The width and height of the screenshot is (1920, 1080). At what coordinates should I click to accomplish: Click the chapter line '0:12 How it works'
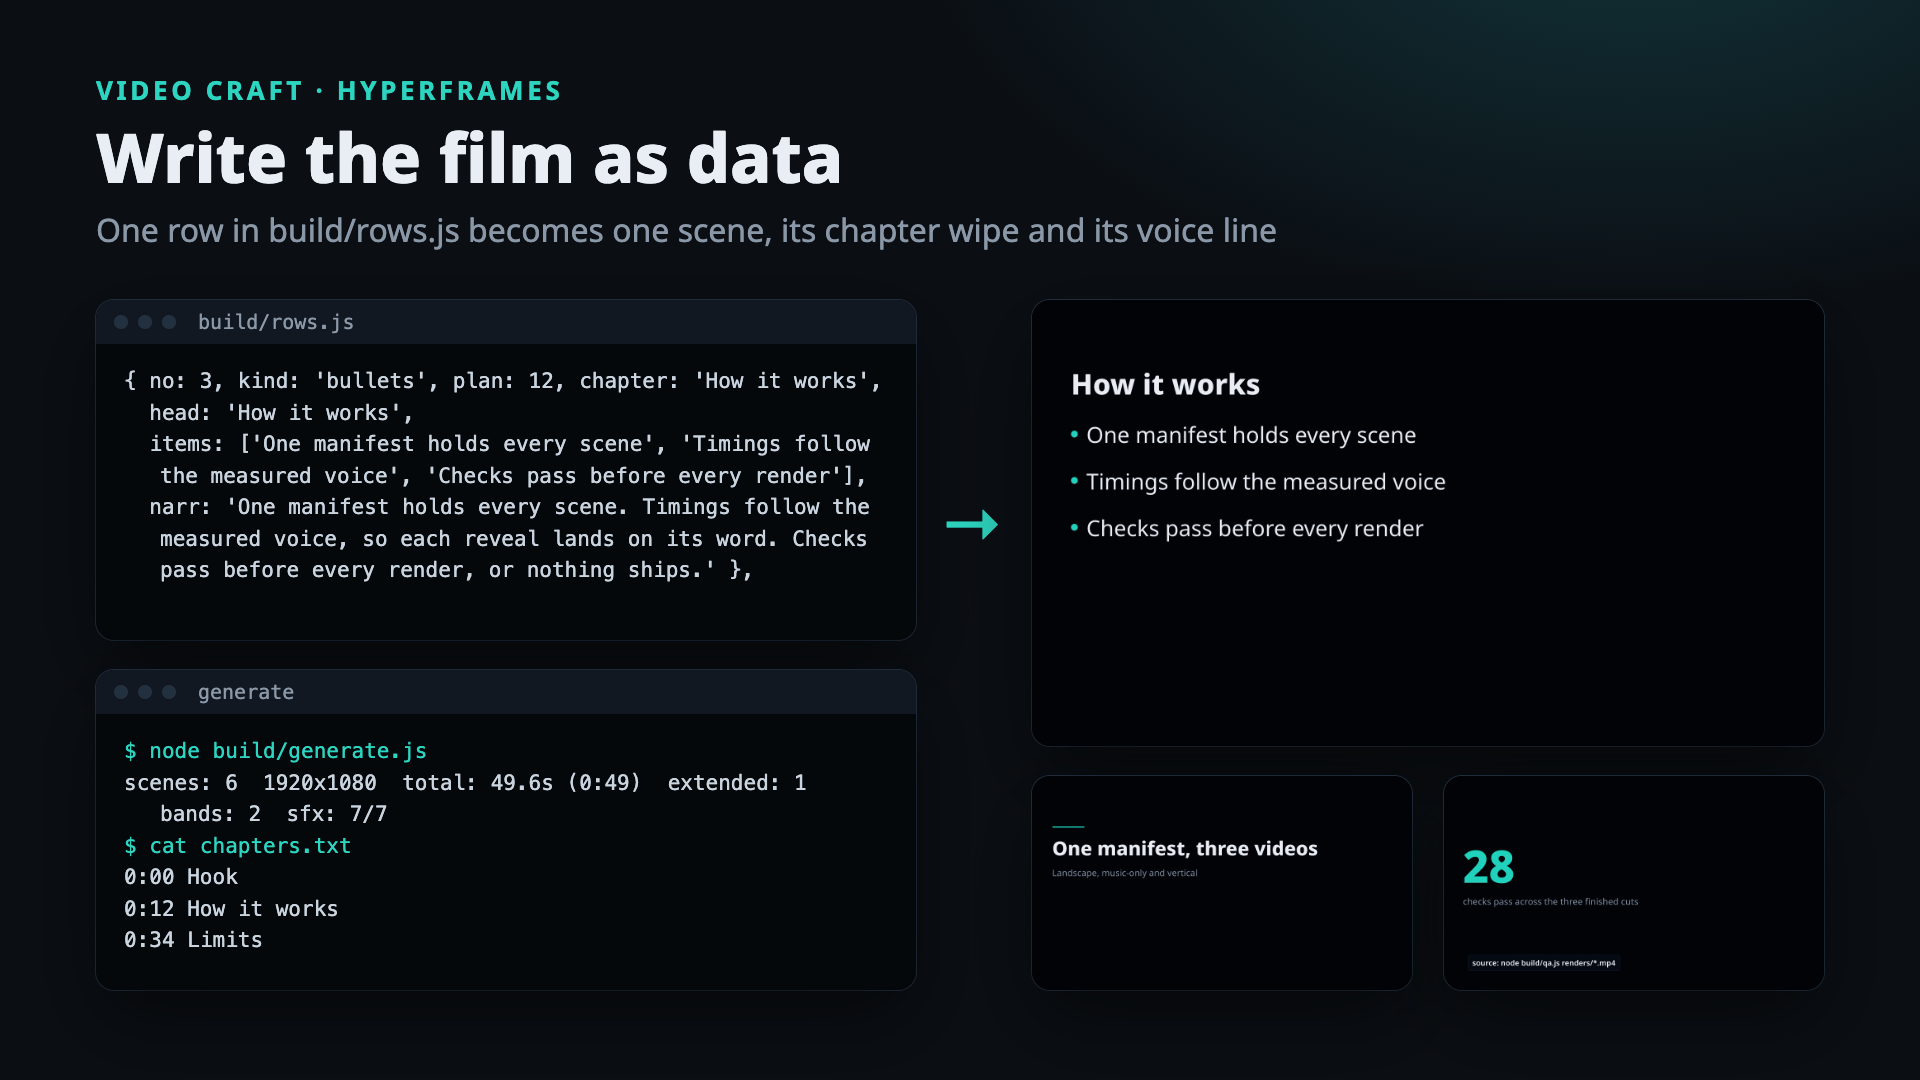231,909
